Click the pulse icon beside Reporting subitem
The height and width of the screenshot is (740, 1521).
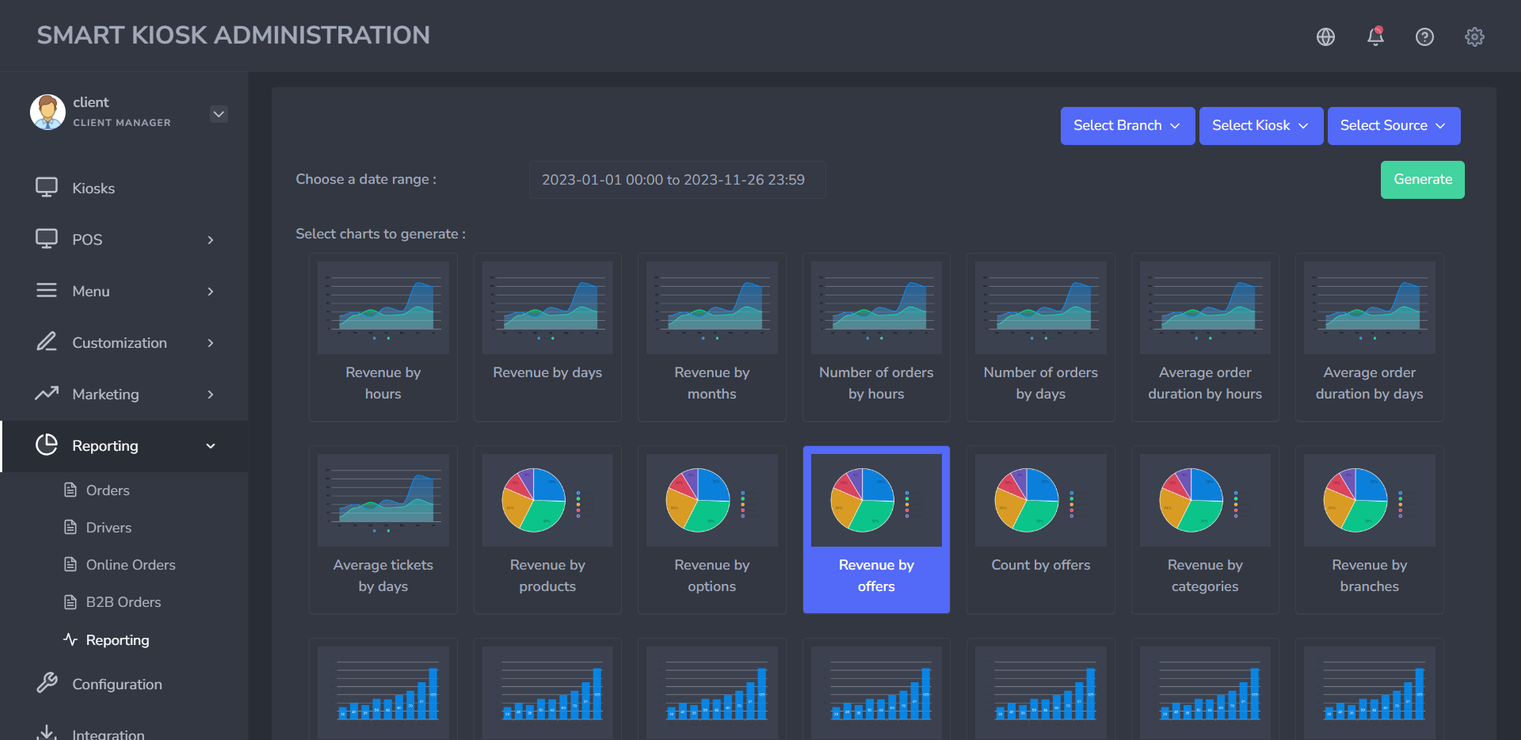coord(70,640)
